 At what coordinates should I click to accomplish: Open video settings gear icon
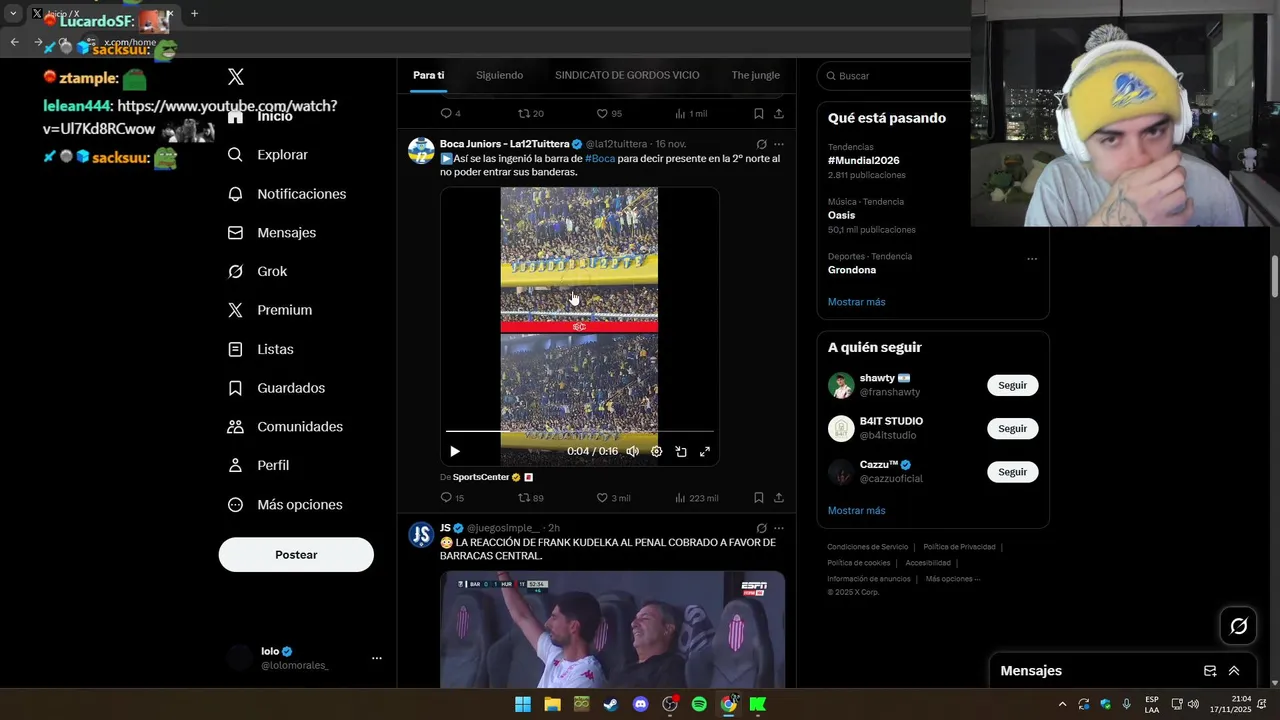(656, 451)
